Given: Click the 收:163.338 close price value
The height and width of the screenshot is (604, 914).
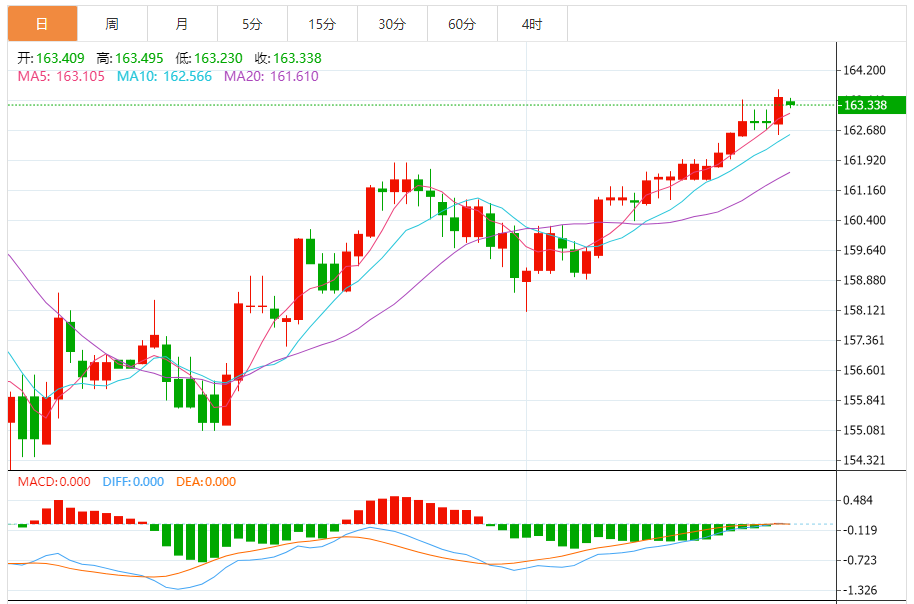Looking at the screenshot, I should pos(288,58).
